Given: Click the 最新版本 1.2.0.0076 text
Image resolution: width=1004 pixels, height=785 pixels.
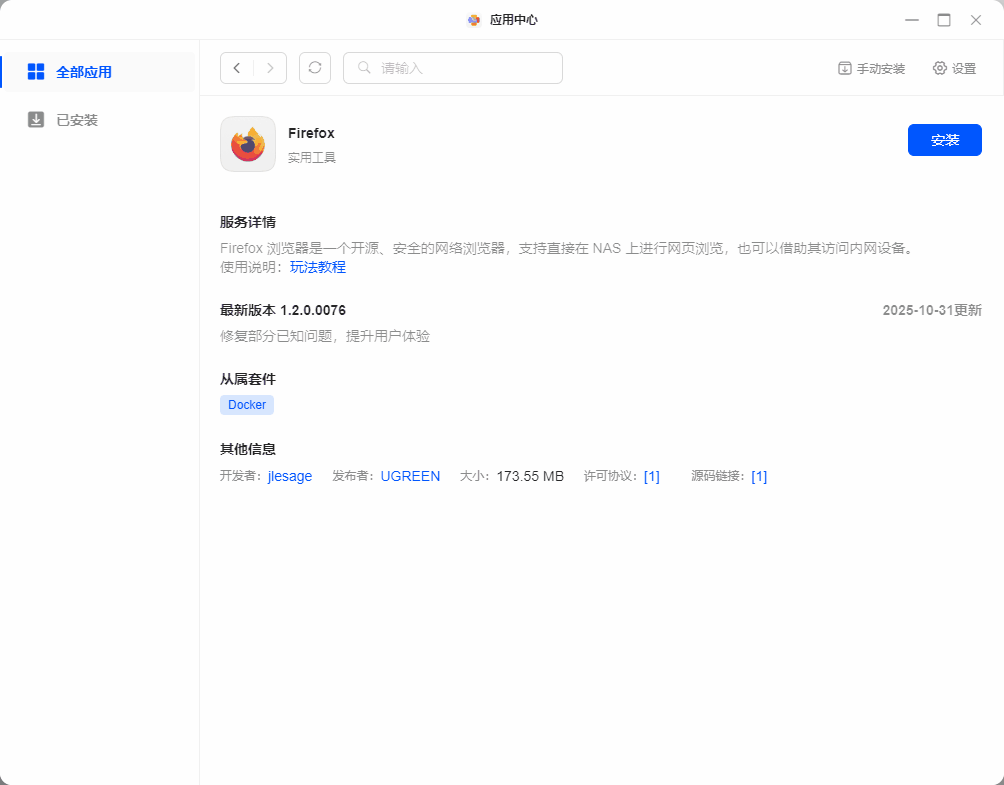Looking at the screenshot, I should pos(283,311).
